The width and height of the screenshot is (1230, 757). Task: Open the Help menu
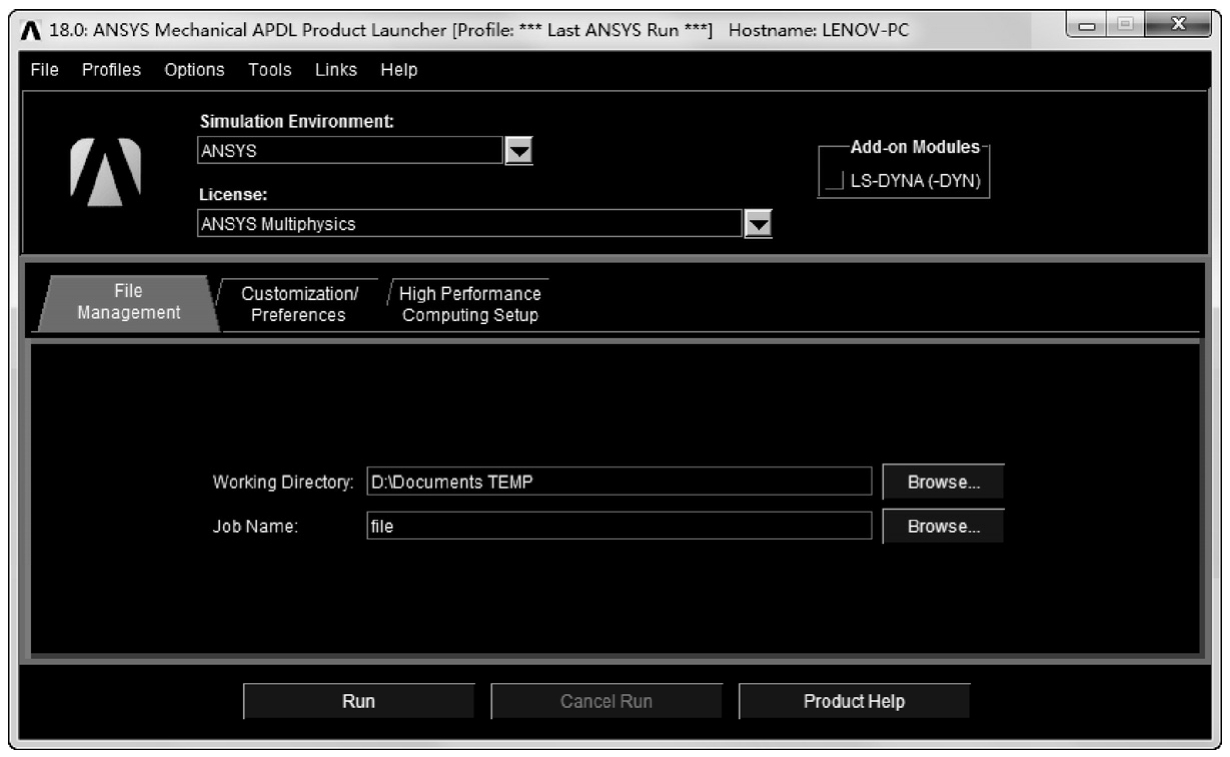click(x=399, y=70)
